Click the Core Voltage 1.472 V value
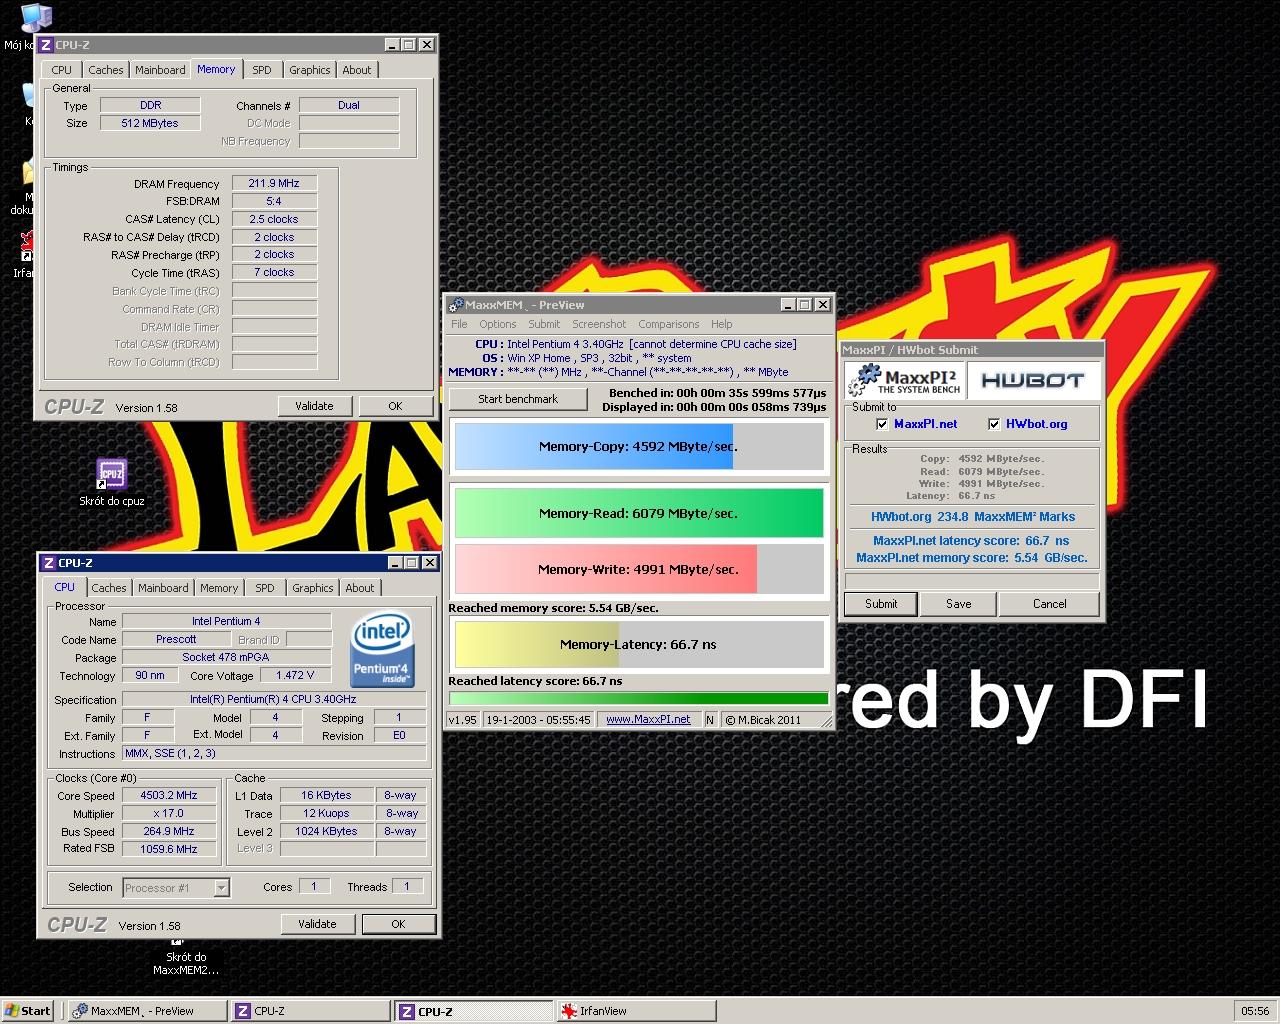 (x=294, y=675)
